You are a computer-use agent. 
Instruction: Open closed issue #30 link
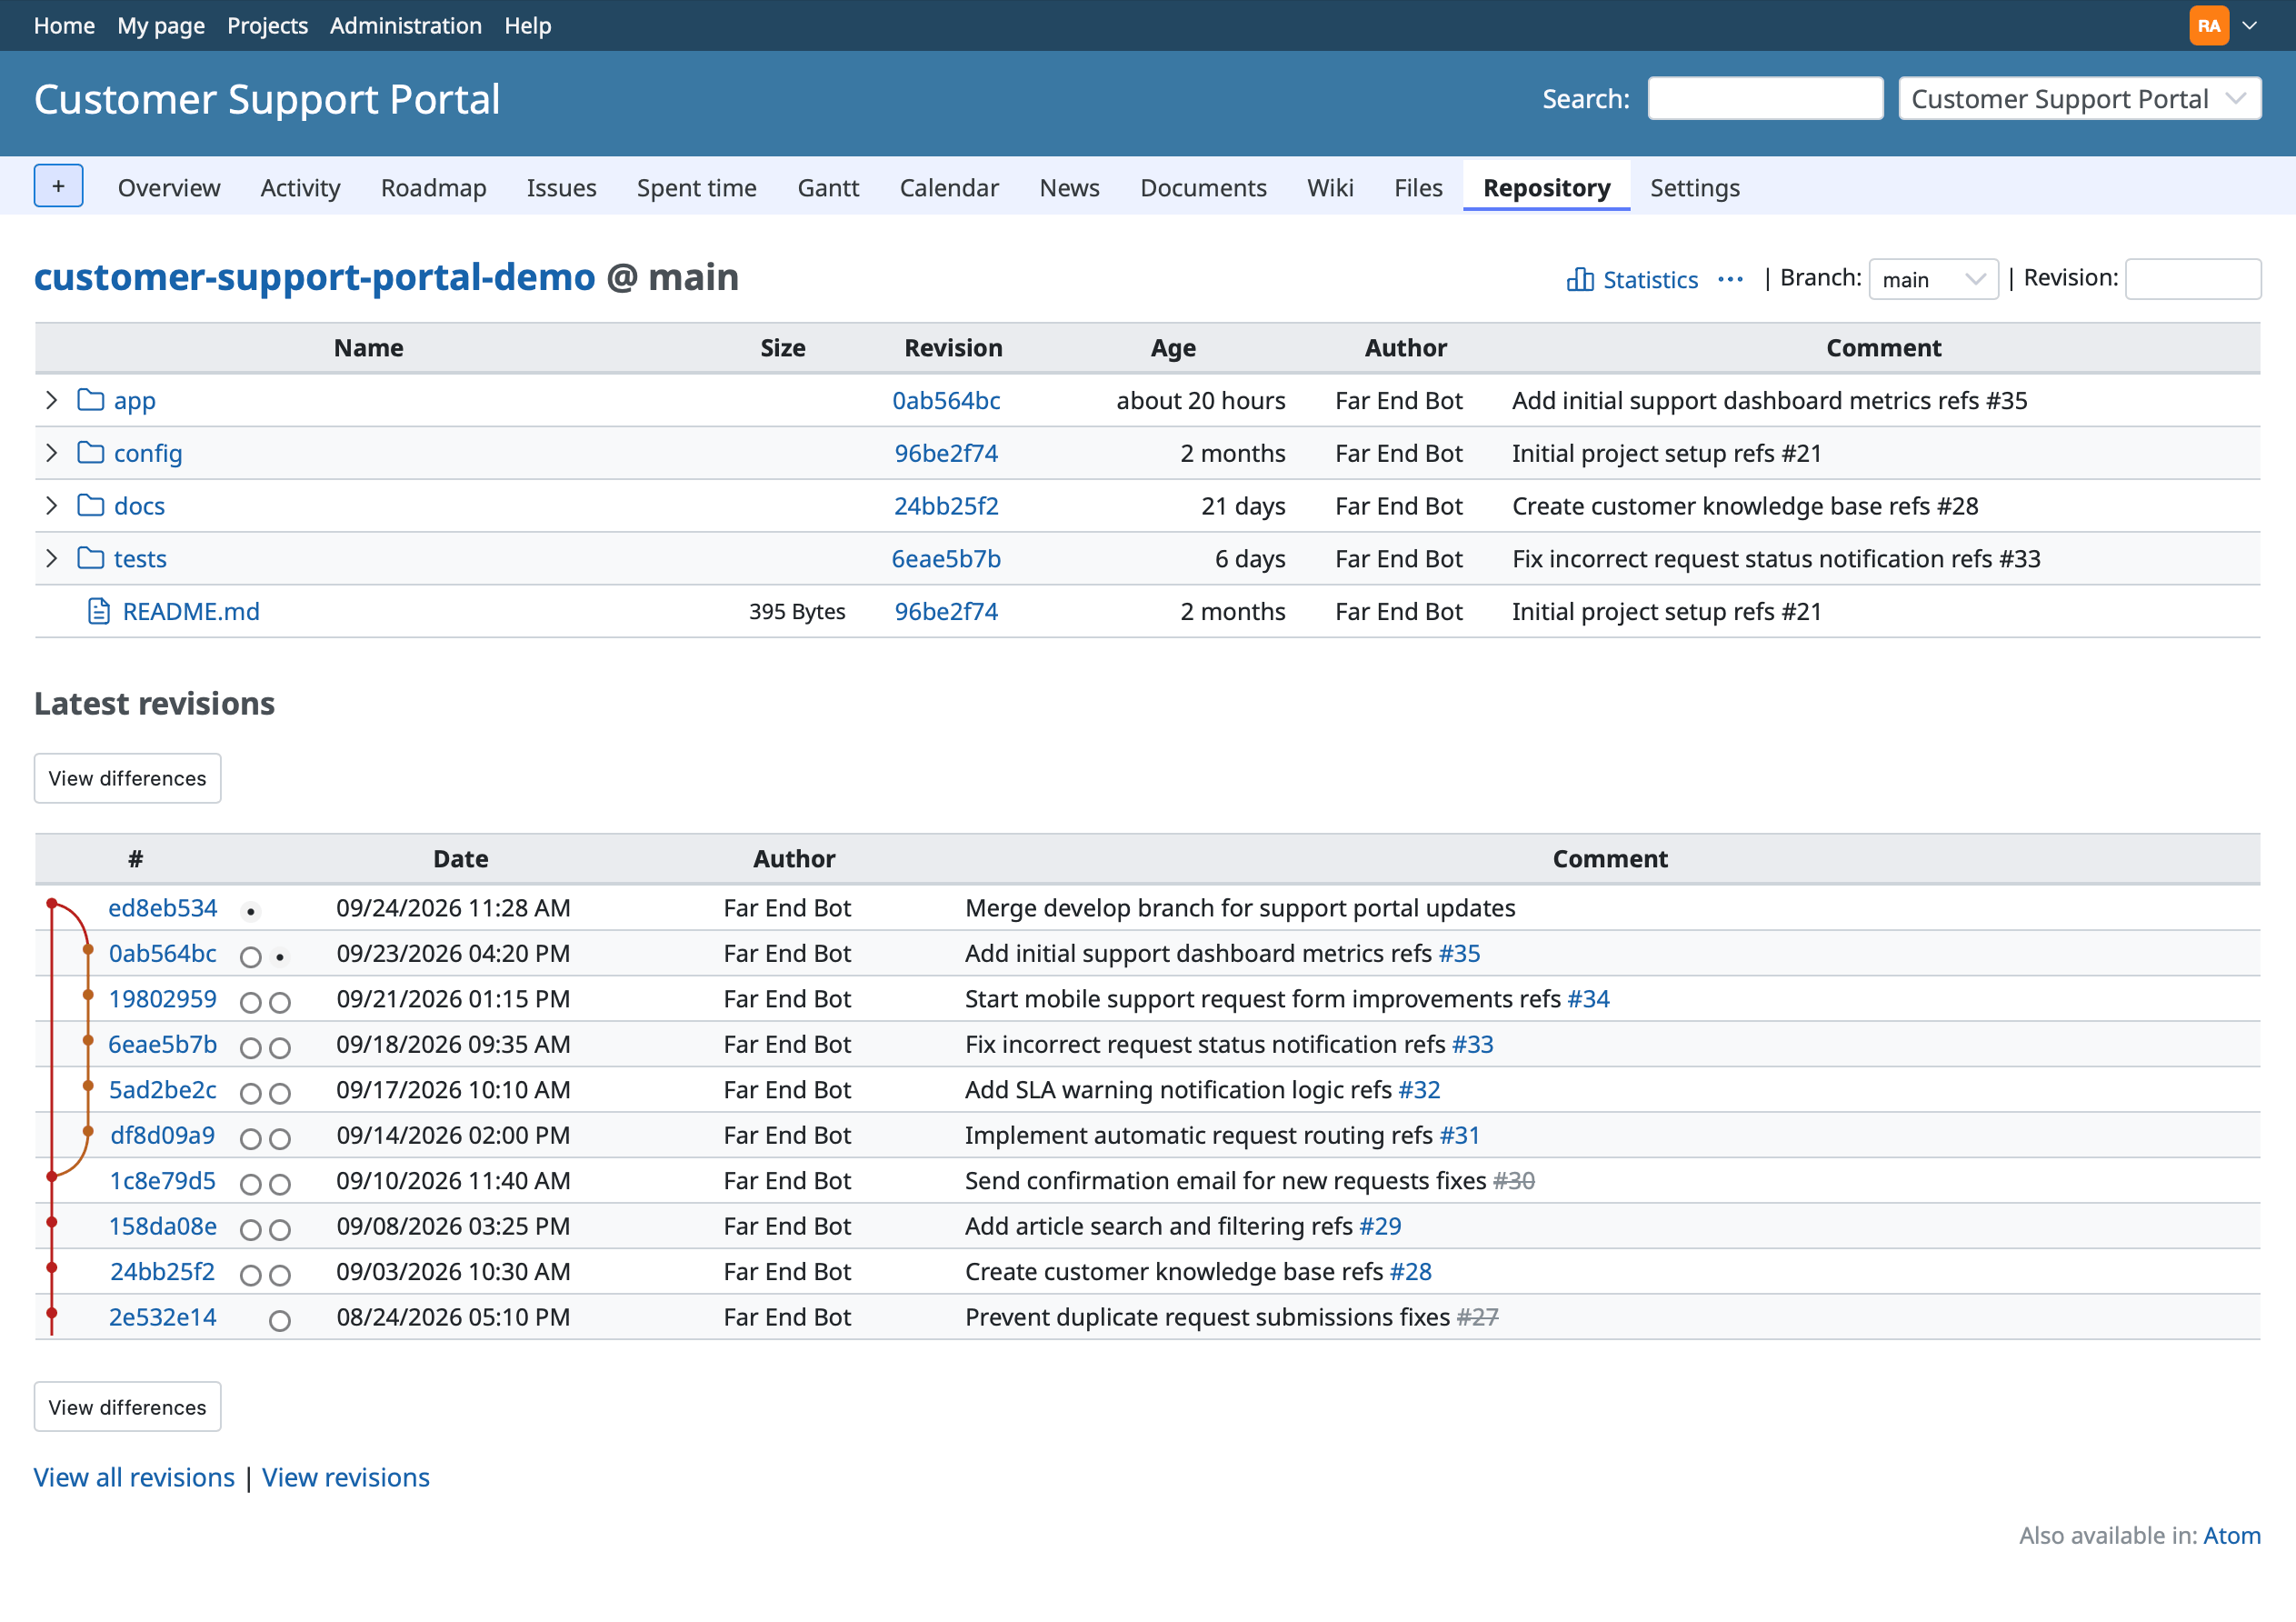(x=1513, y=1180)
